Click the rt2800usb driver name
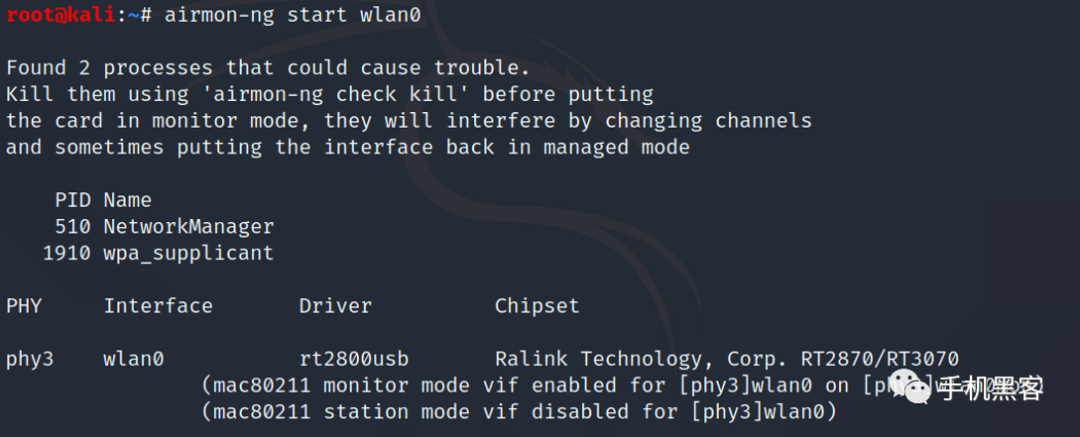The width and height of the screenshot is (1080, 437). [x=354, y=359]
